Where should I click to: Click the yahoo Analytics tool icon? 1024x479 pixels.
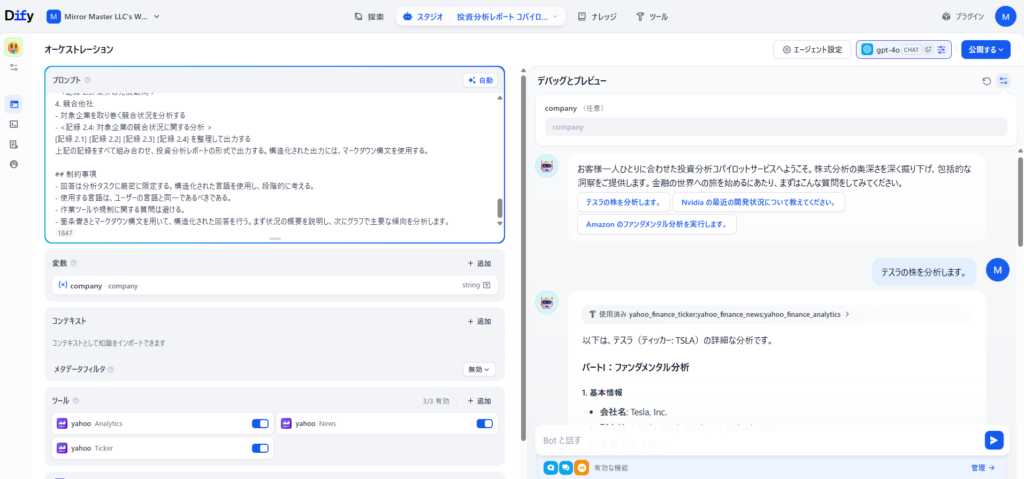63,423
